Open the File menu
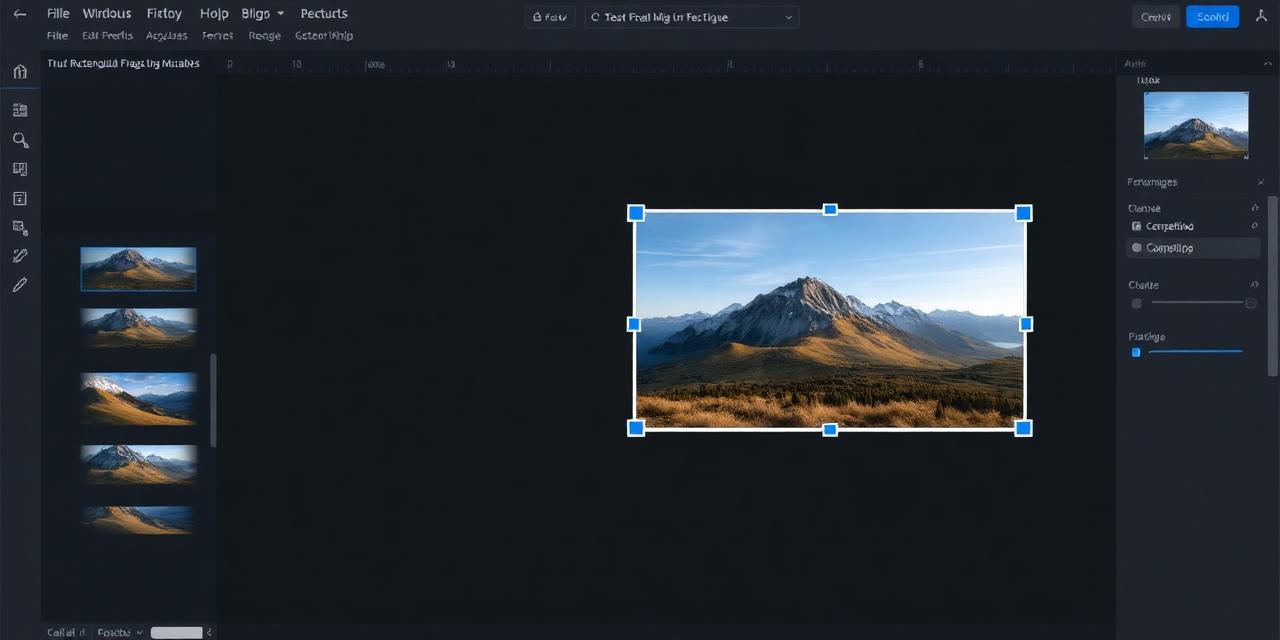The width and height of the screenshot is (1280, 640). click(x=57, y=13)
